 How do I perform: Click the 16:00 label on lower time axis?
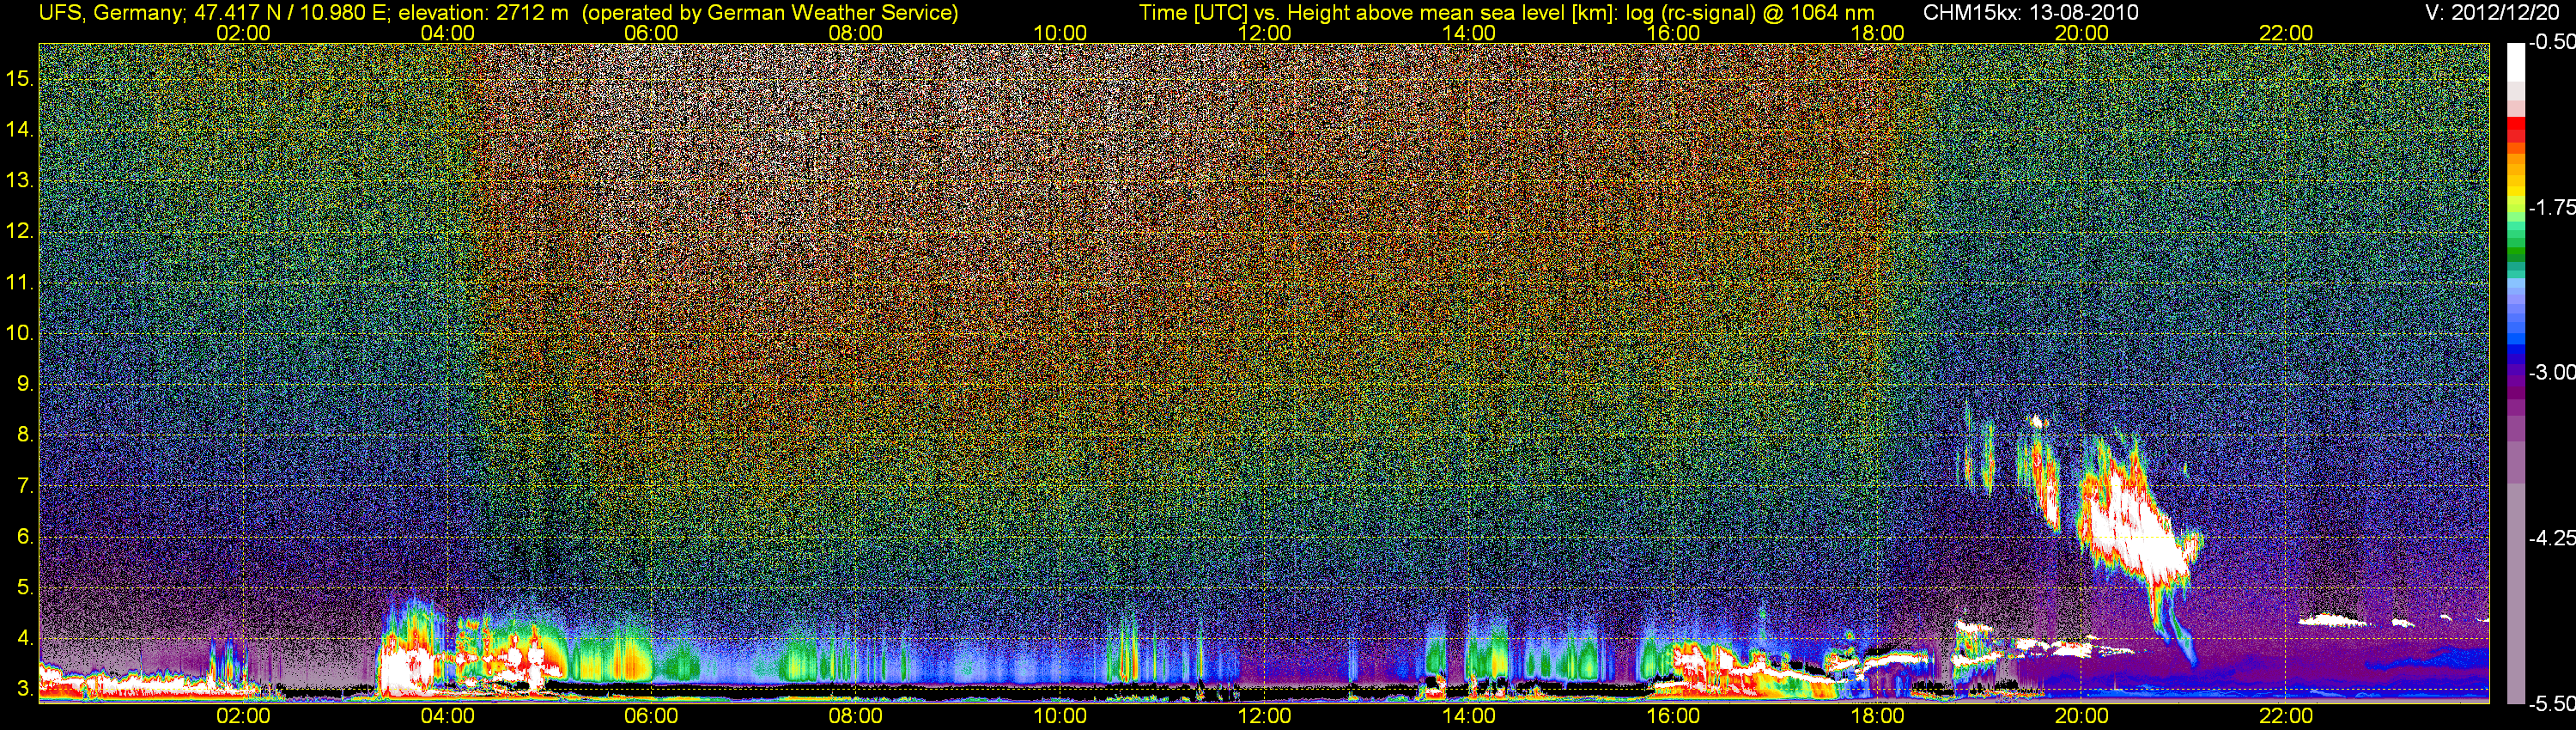tap(1673, 716)
